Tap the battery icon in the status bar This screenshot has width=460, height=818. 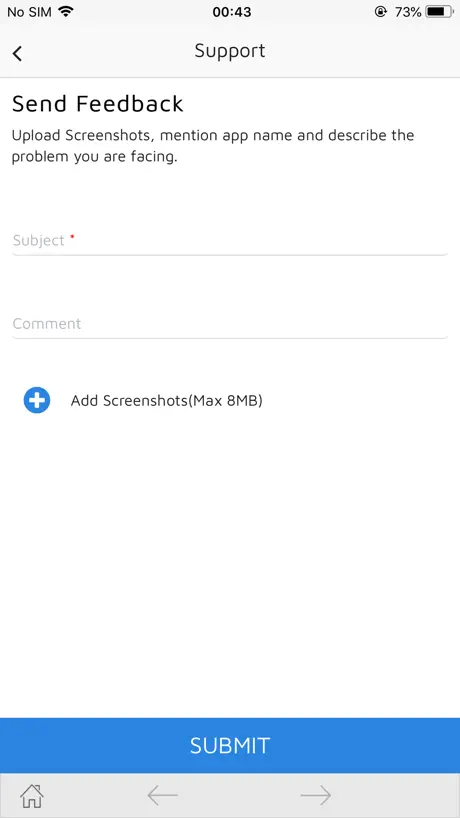(x=439, y=11)
